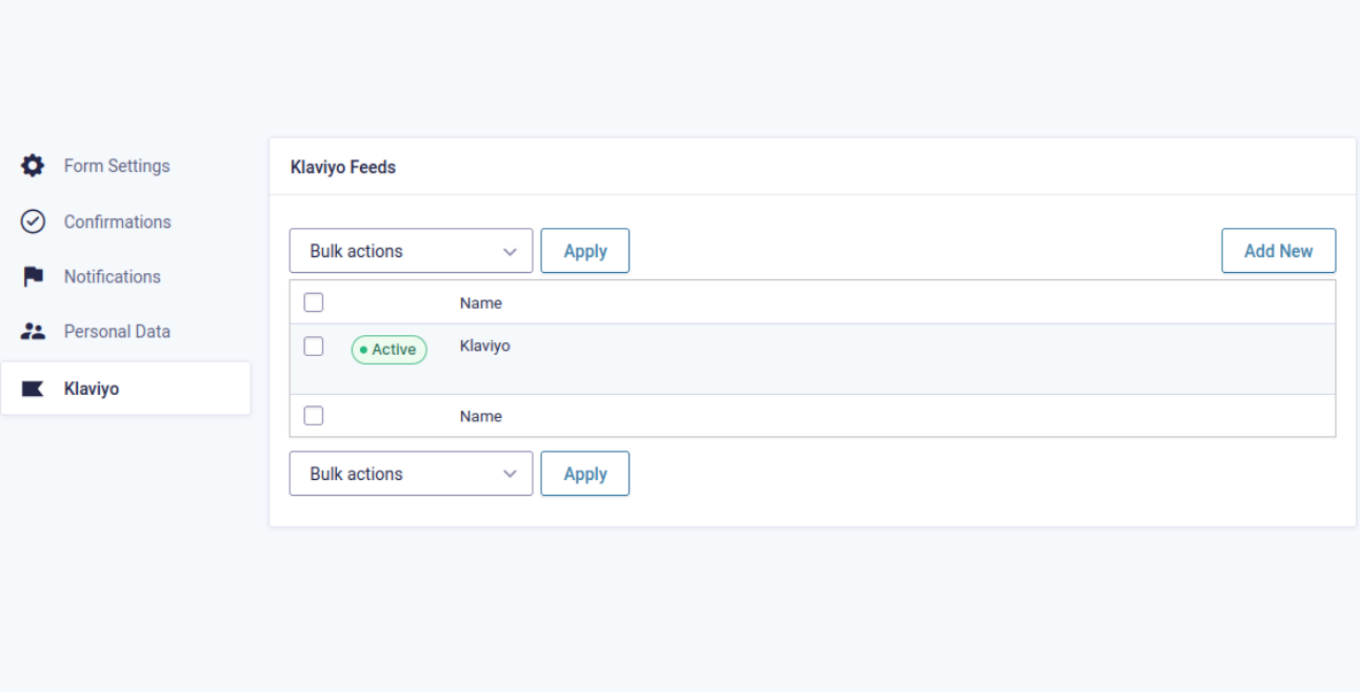Click the Personal Data people icon
Viewport: 1360px width, 692px height.
click(x=33, y=332)
